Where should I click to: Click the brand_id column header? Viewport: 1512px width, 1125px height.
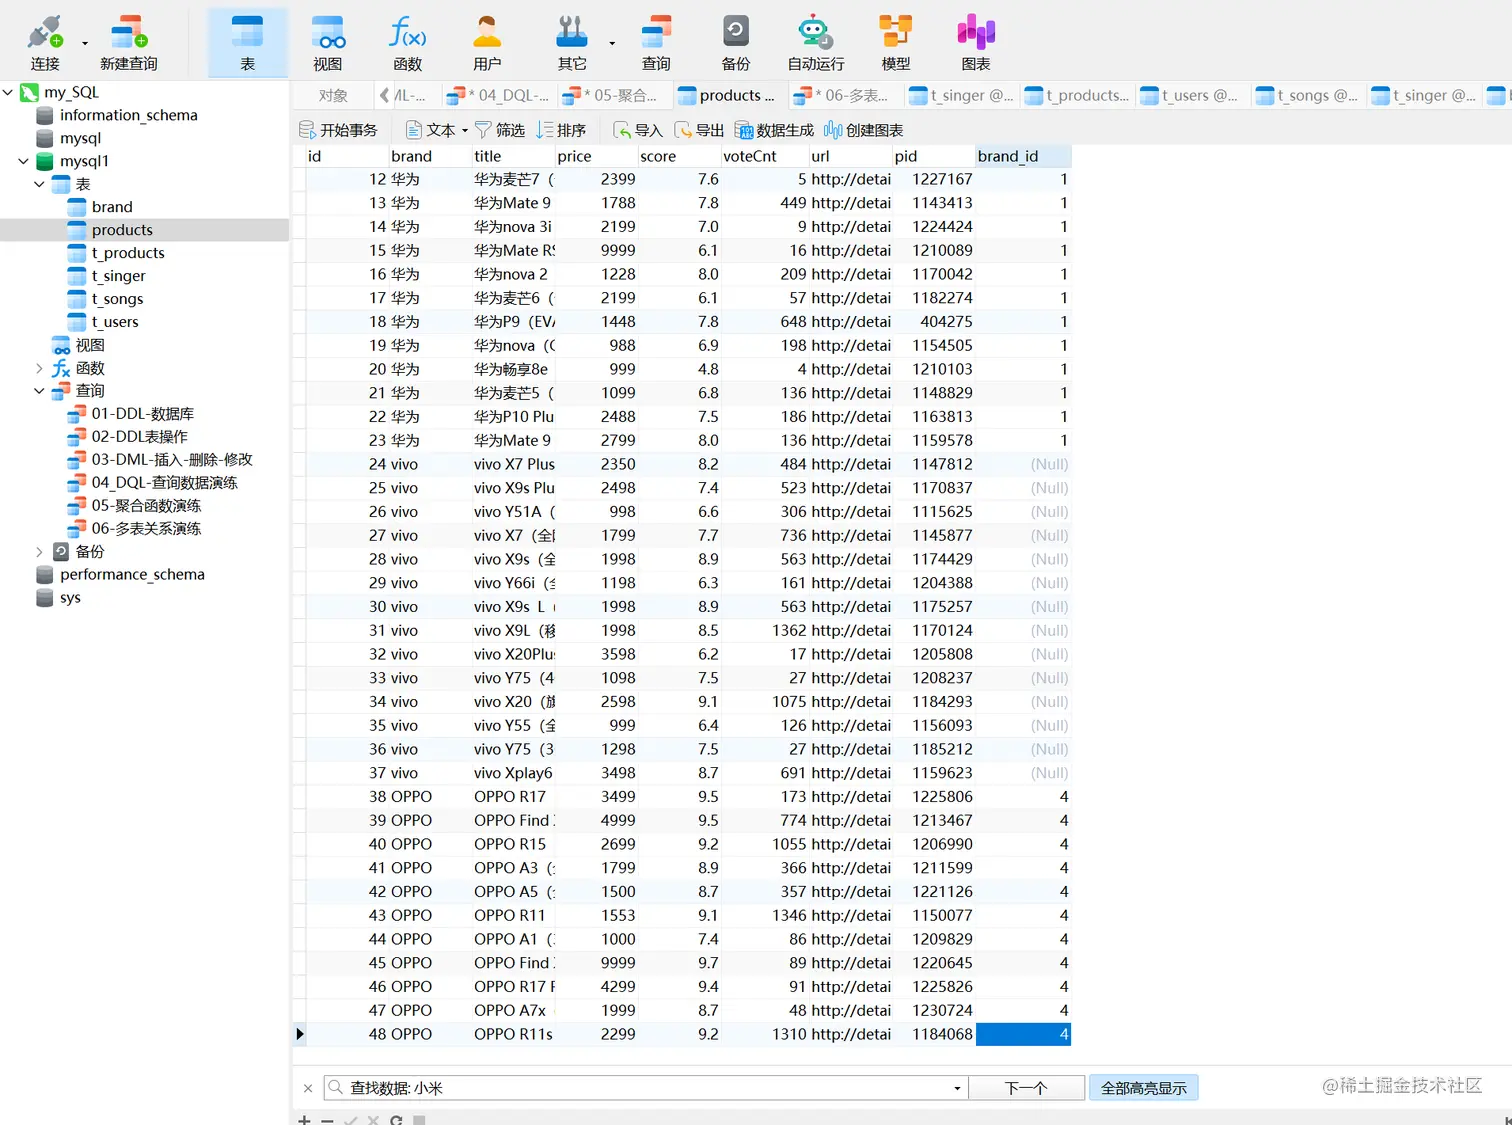[1023, 156]
